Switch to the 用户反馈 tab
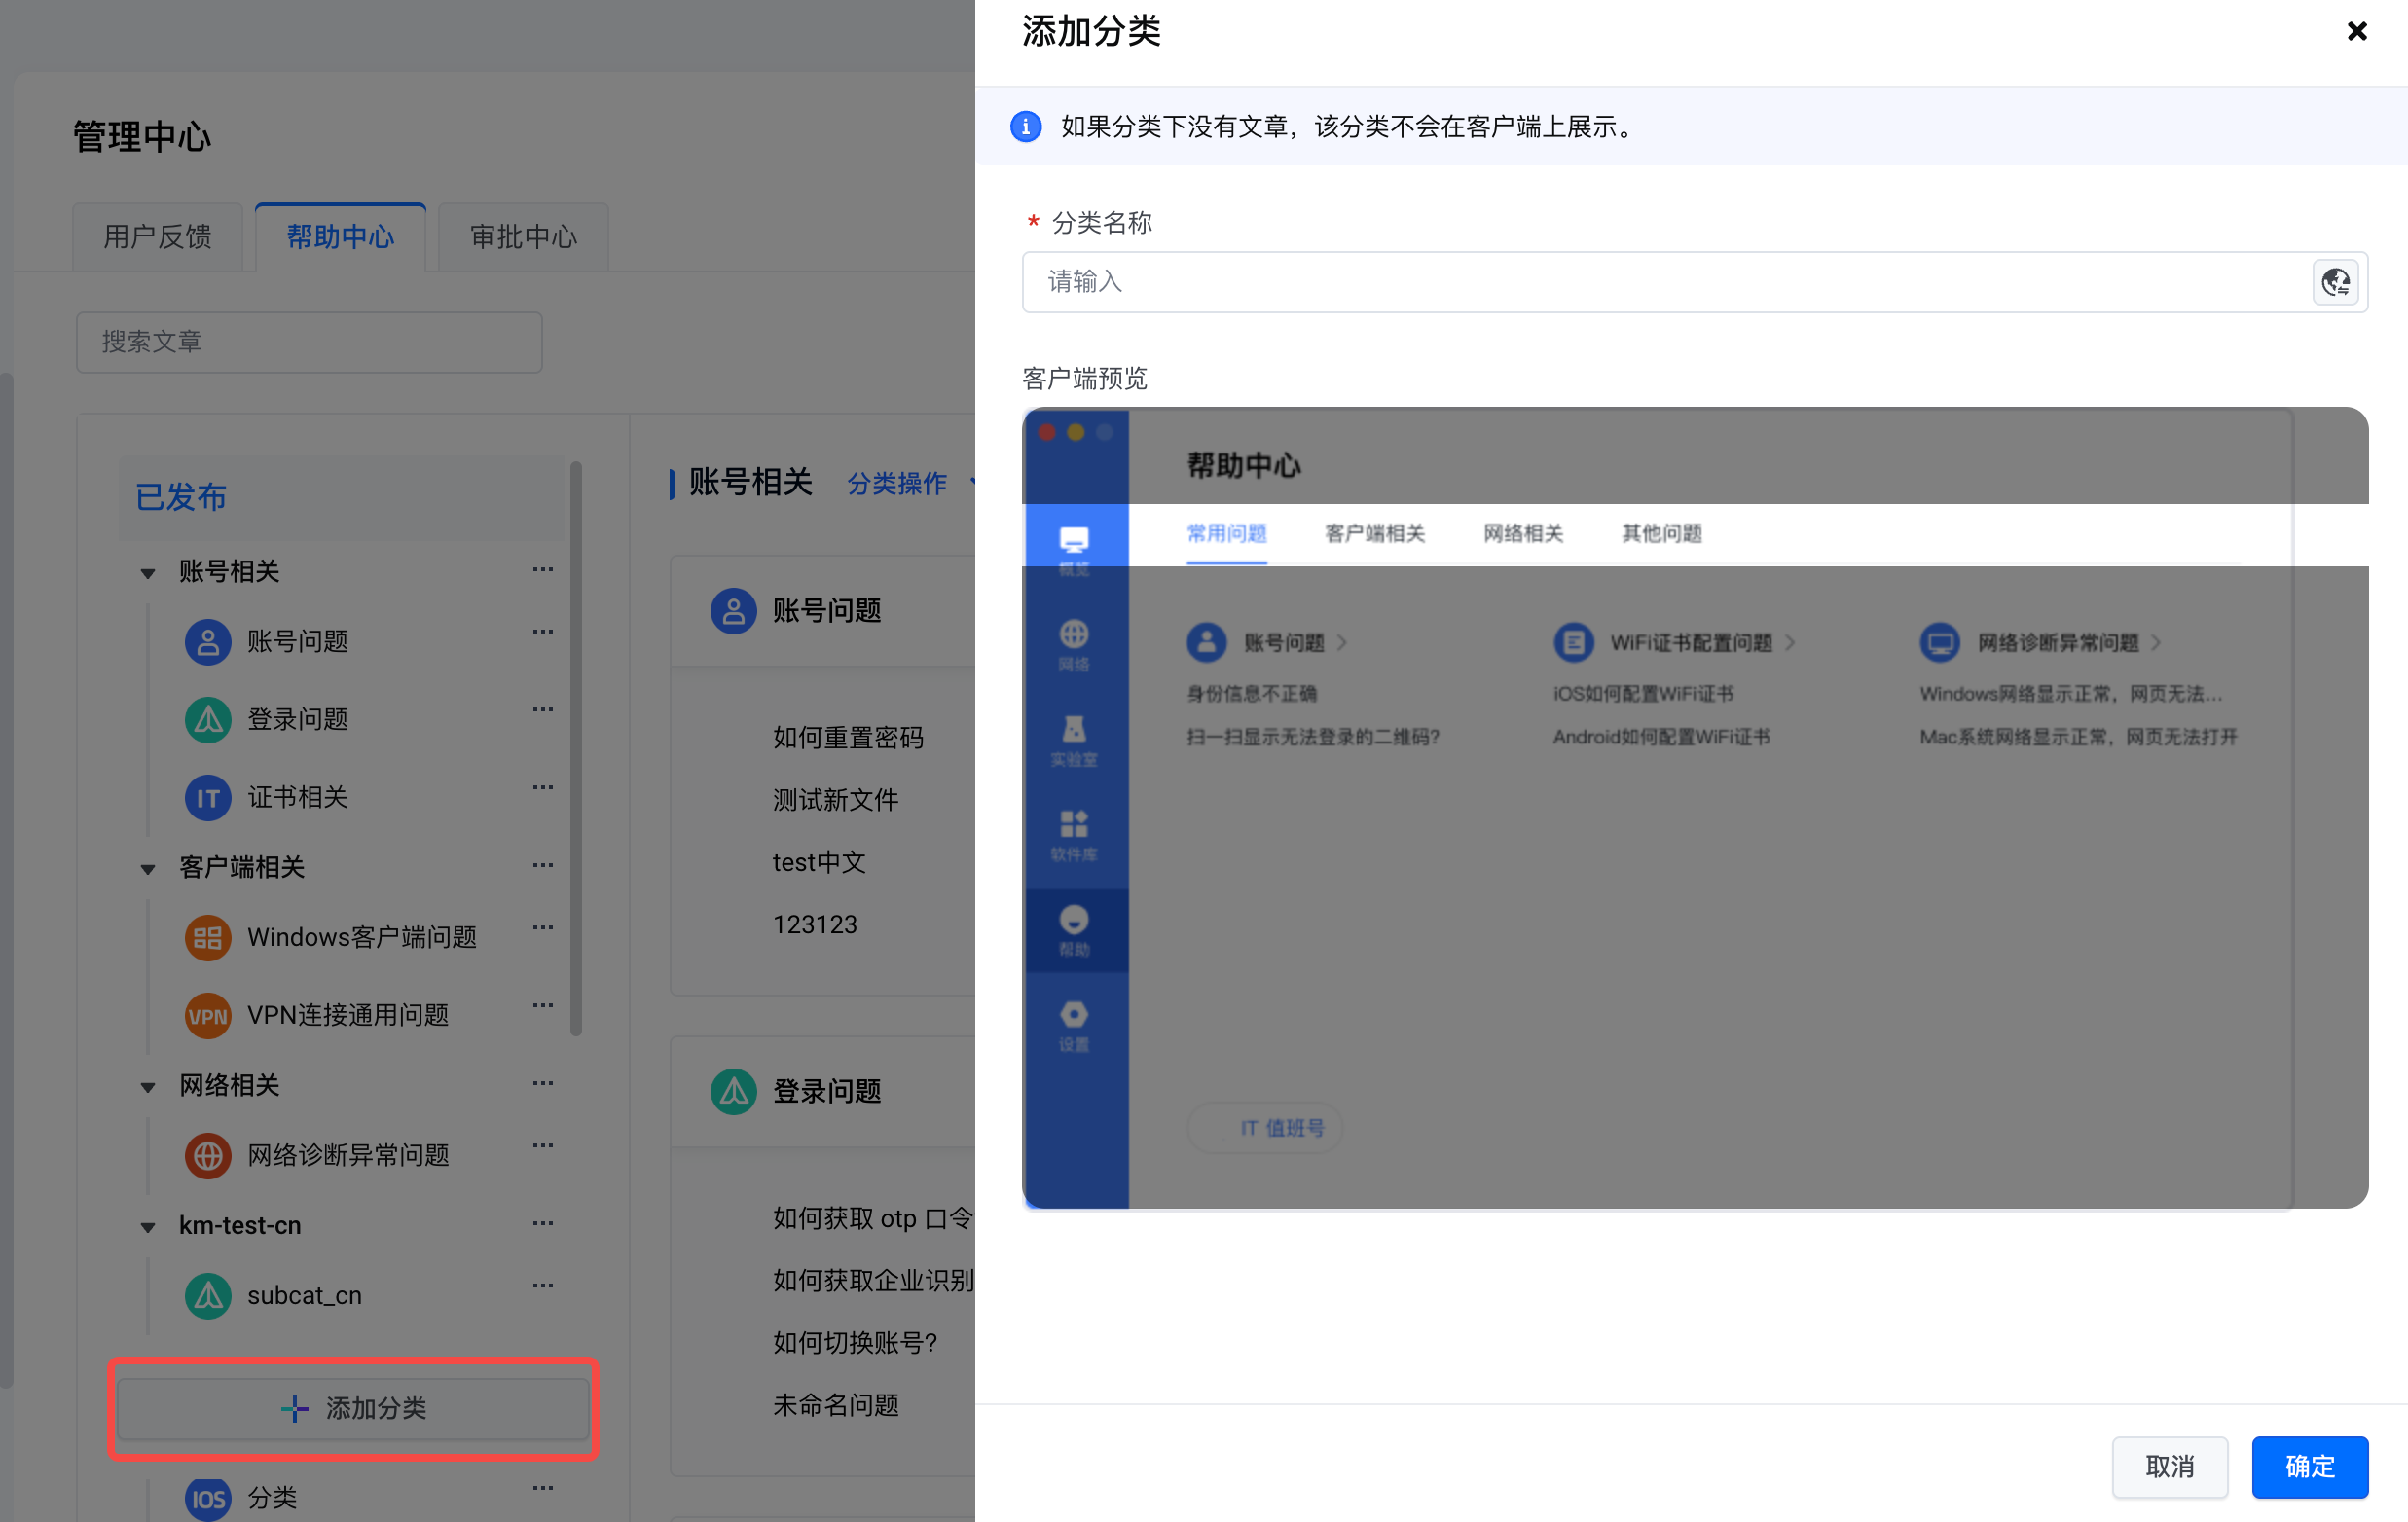2408x1522 pixels. click(x=158, y=237)
